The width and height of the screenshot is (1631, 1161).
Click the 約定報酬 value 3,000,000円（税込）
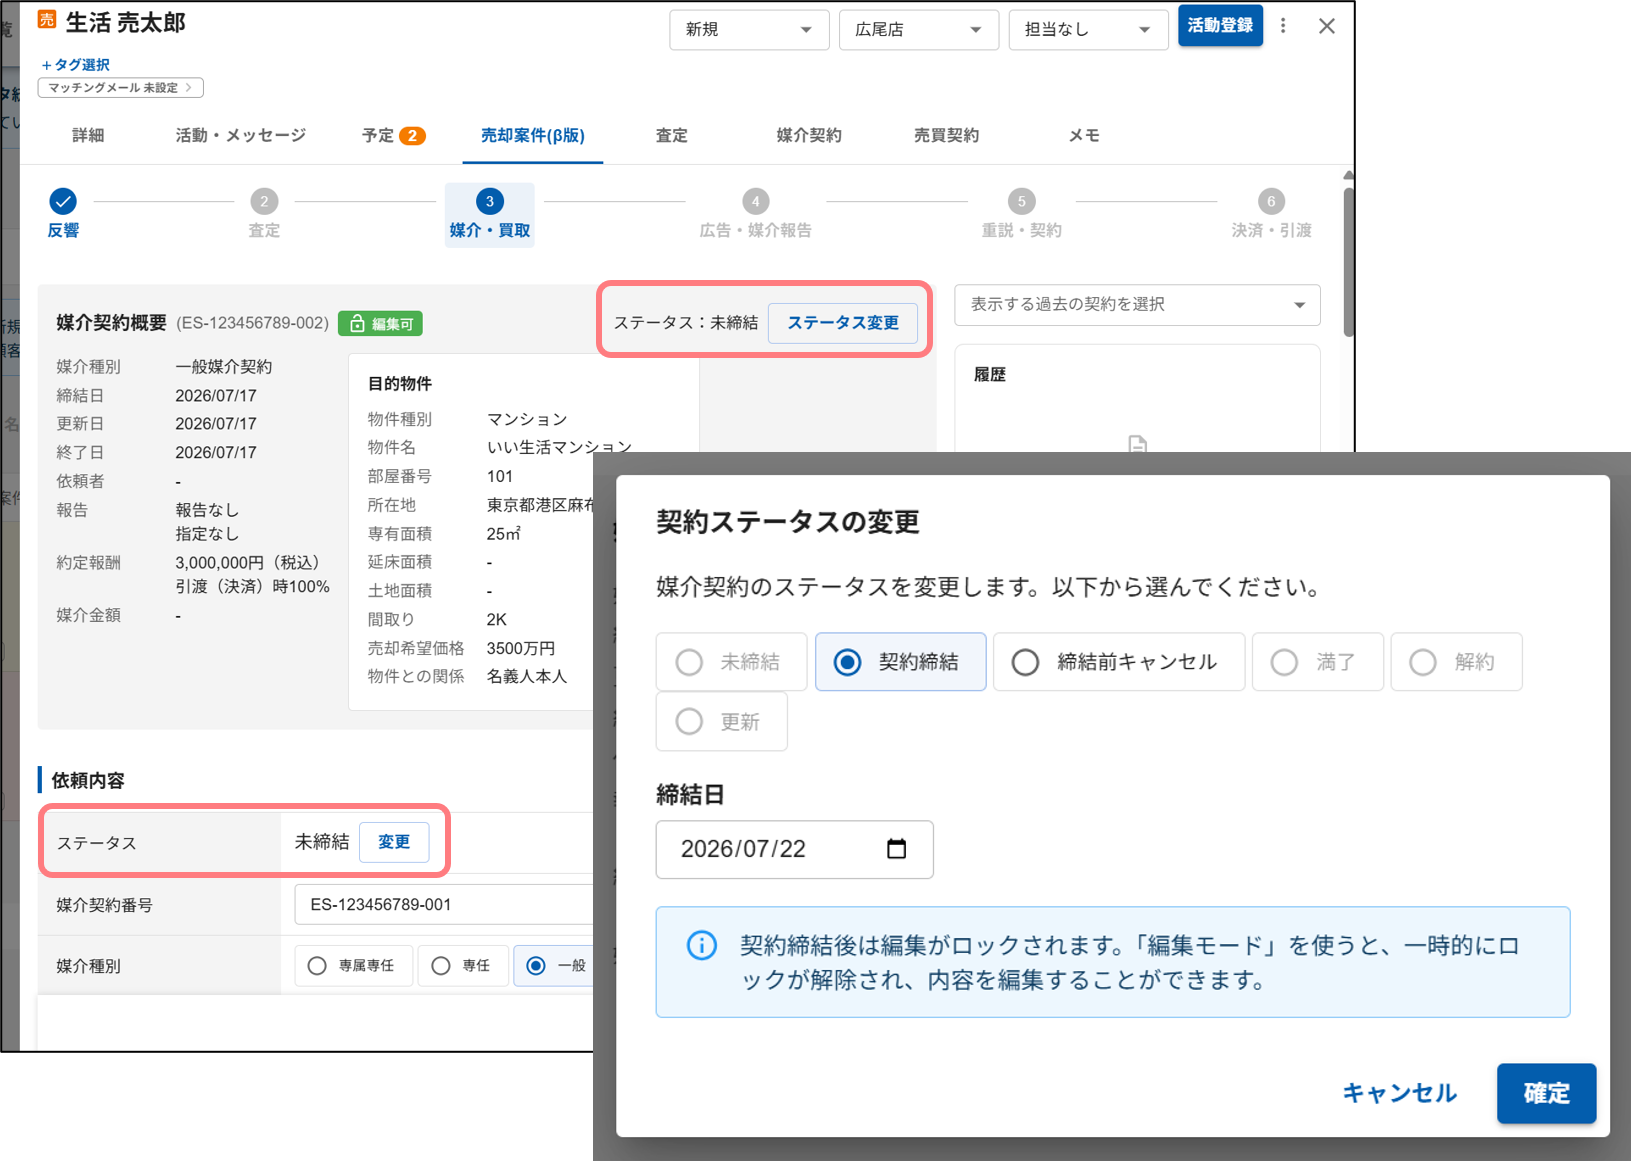[248, 563]
